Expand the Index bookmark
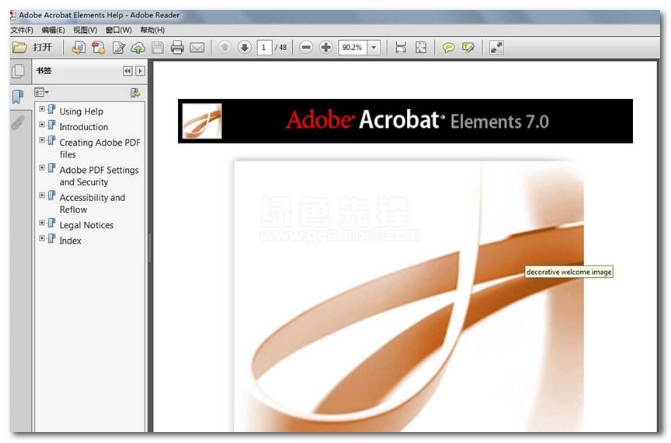 click(x=42, y=238)
